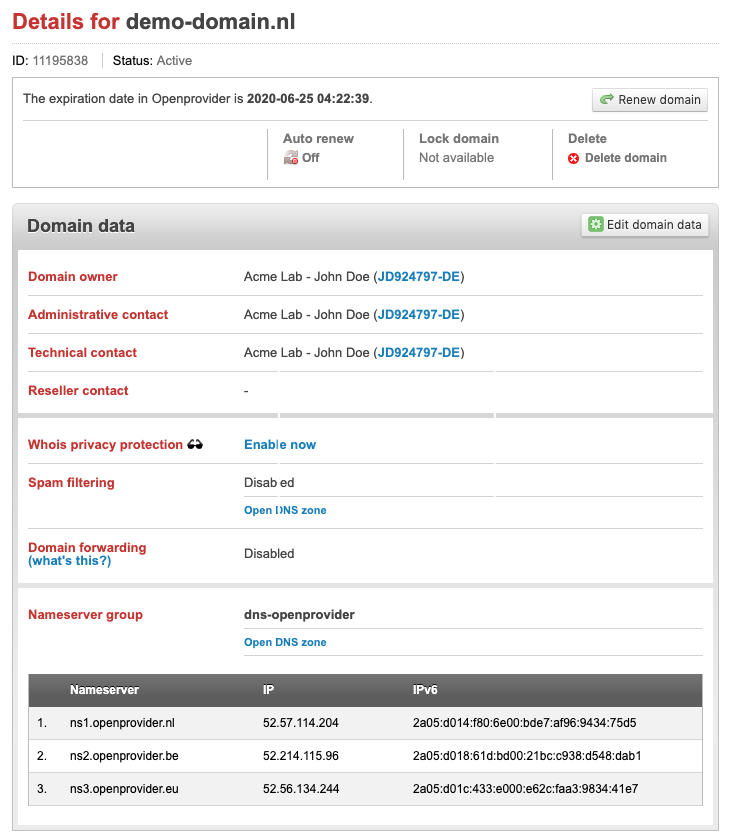
Task: Open Domain owner contact JD924797-DE
Action: (418, 276)
